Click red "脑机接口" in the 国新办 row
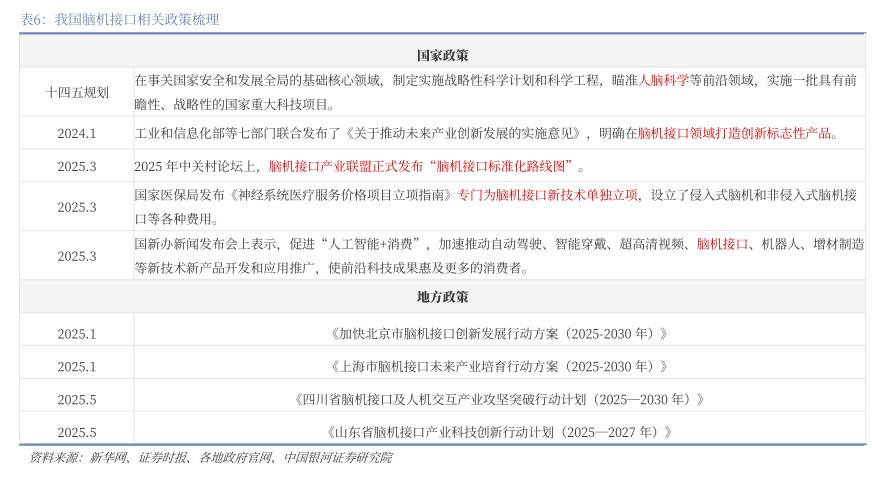The height and width of the screenshot is (491, 872). point(722,244)
